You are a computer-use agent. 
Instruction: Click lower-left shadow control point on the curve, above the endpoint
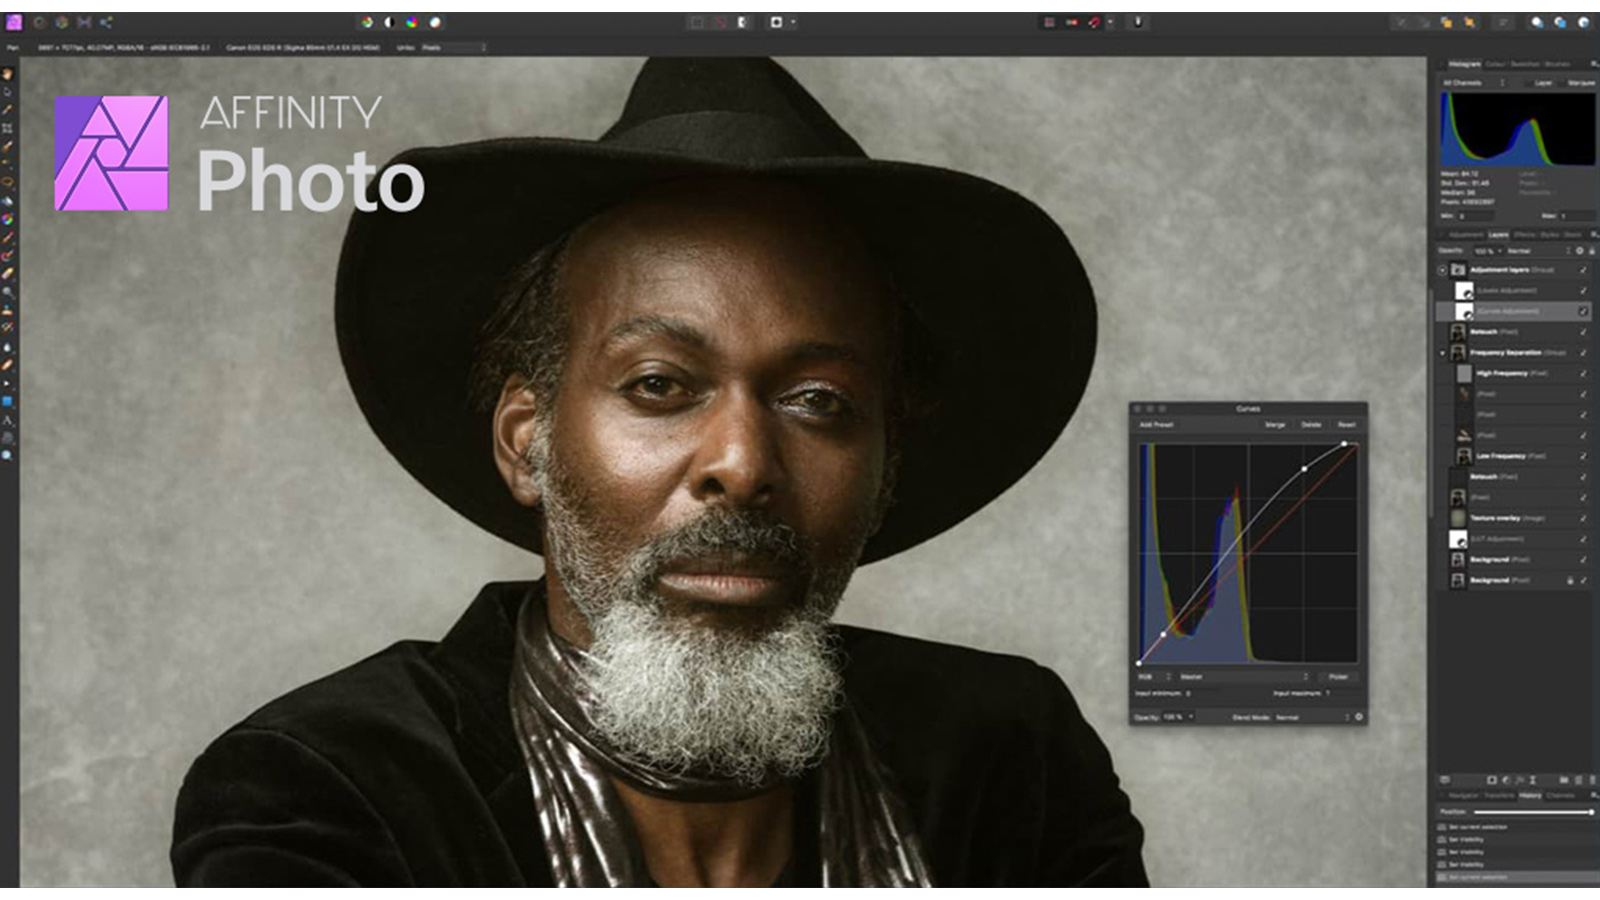(1163, 634)
